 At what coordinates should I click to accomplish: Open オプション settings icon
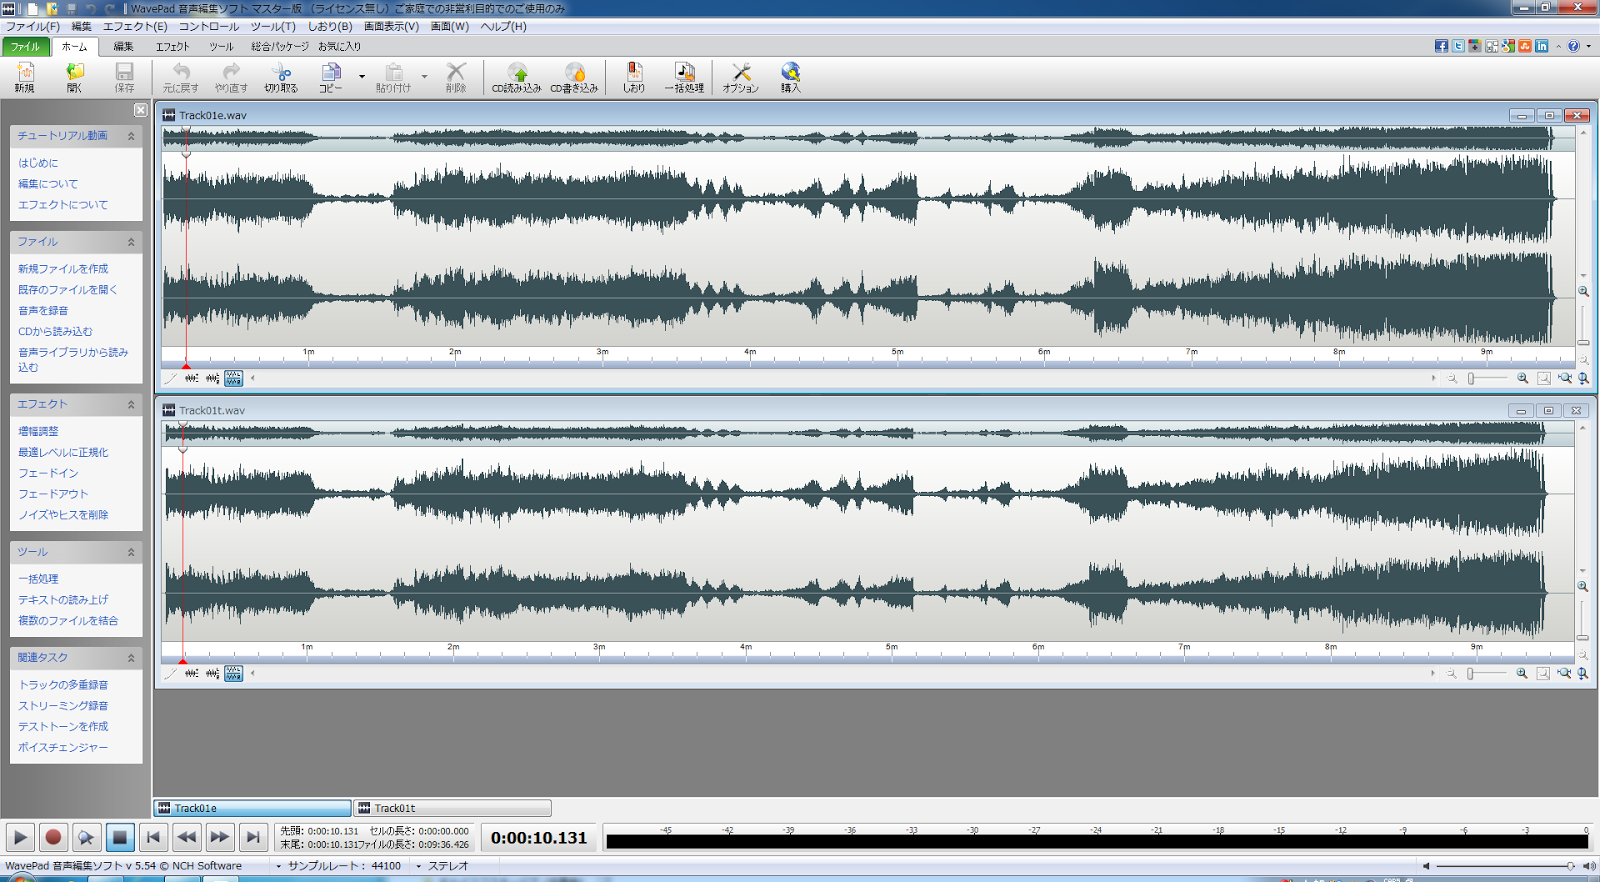(x=741, y=76)
